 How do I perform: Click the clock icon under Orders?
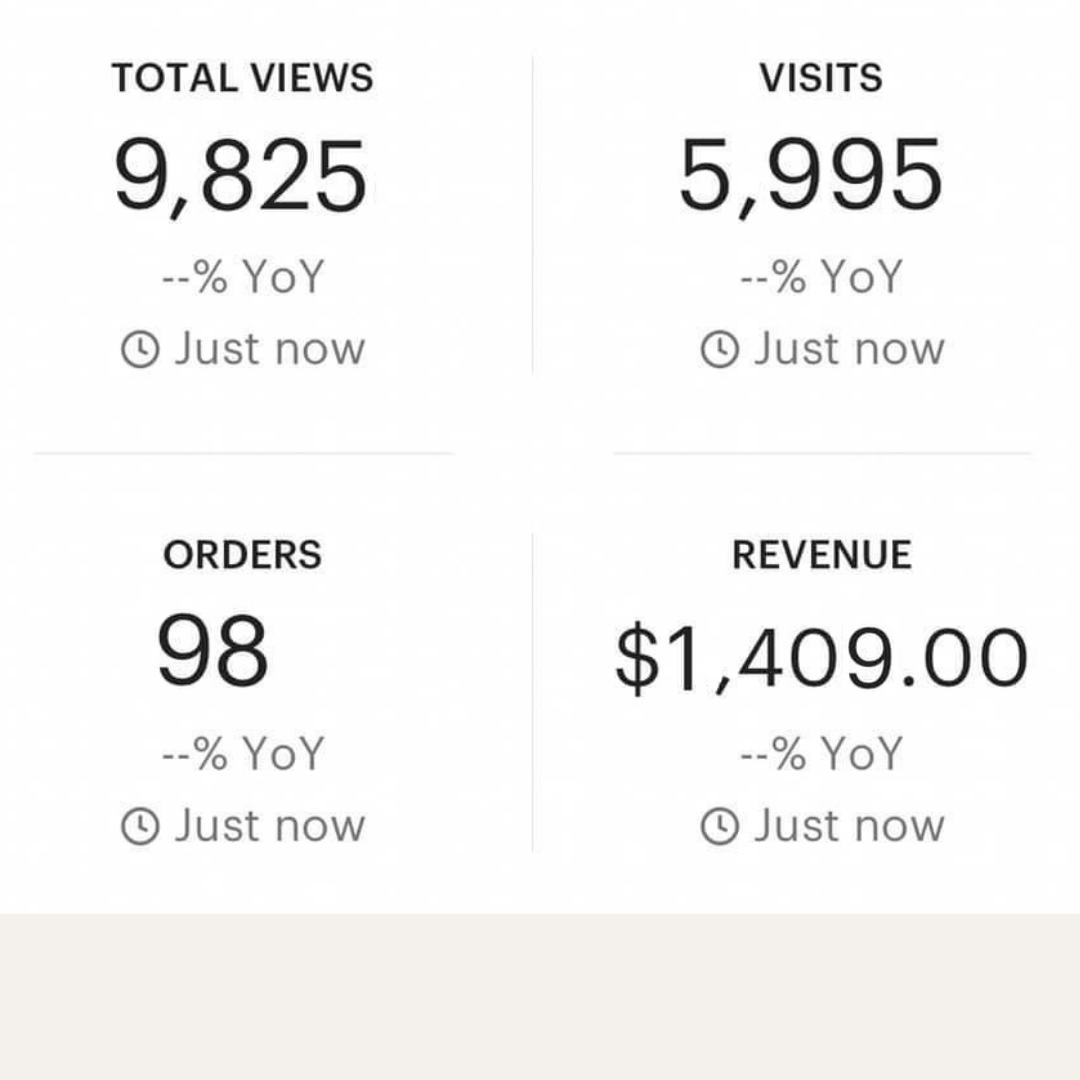(140, 826)
